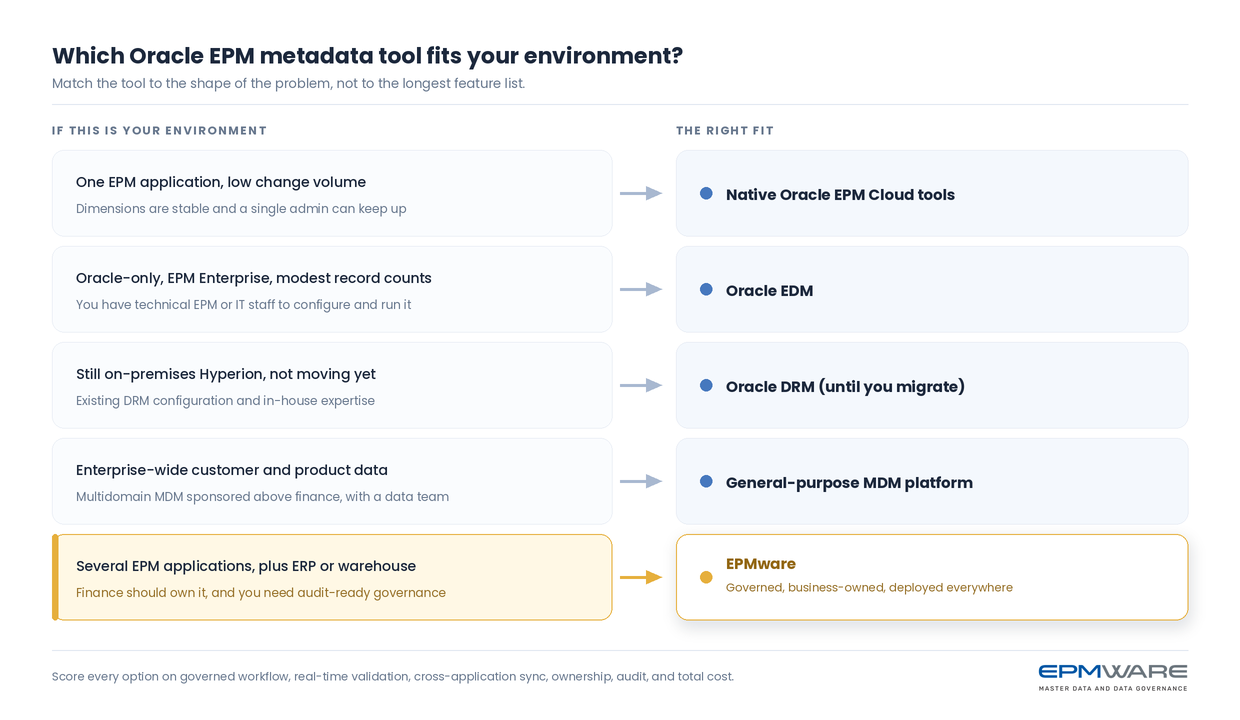This screenshot has width=1240, height=720.
Task: Click the 'General-purpose MDM platform' label
Action: point(849,483)
